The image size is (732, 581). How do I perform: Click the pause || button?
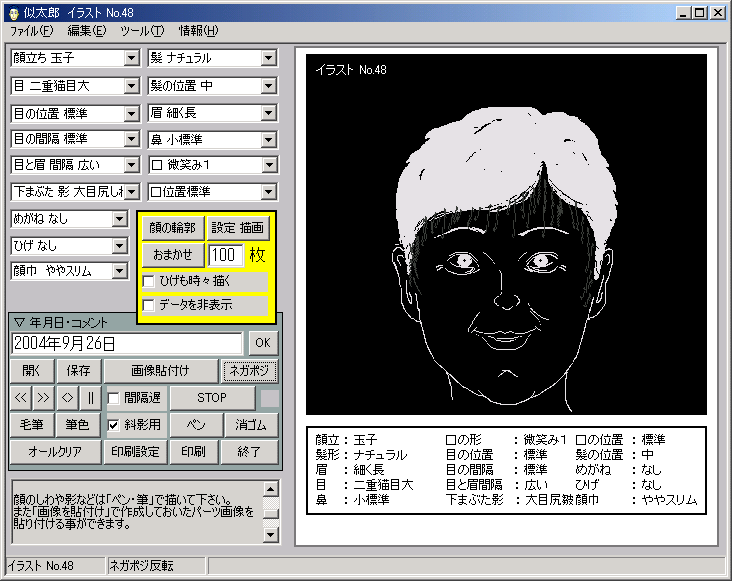pyautogui.click(x=91, y=398)
